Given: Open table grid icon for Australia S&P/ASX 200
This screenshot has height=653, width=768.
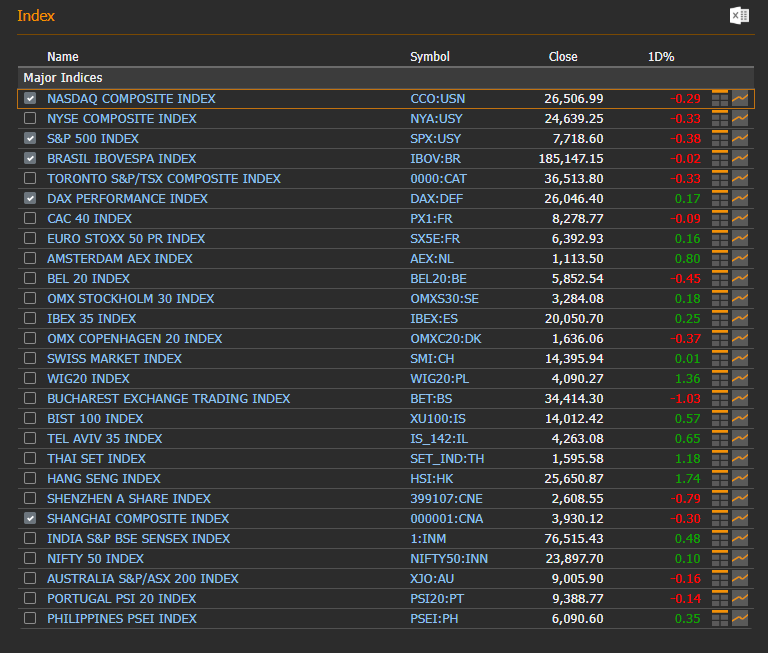Looking at the screenshot, I should (720, 579).
